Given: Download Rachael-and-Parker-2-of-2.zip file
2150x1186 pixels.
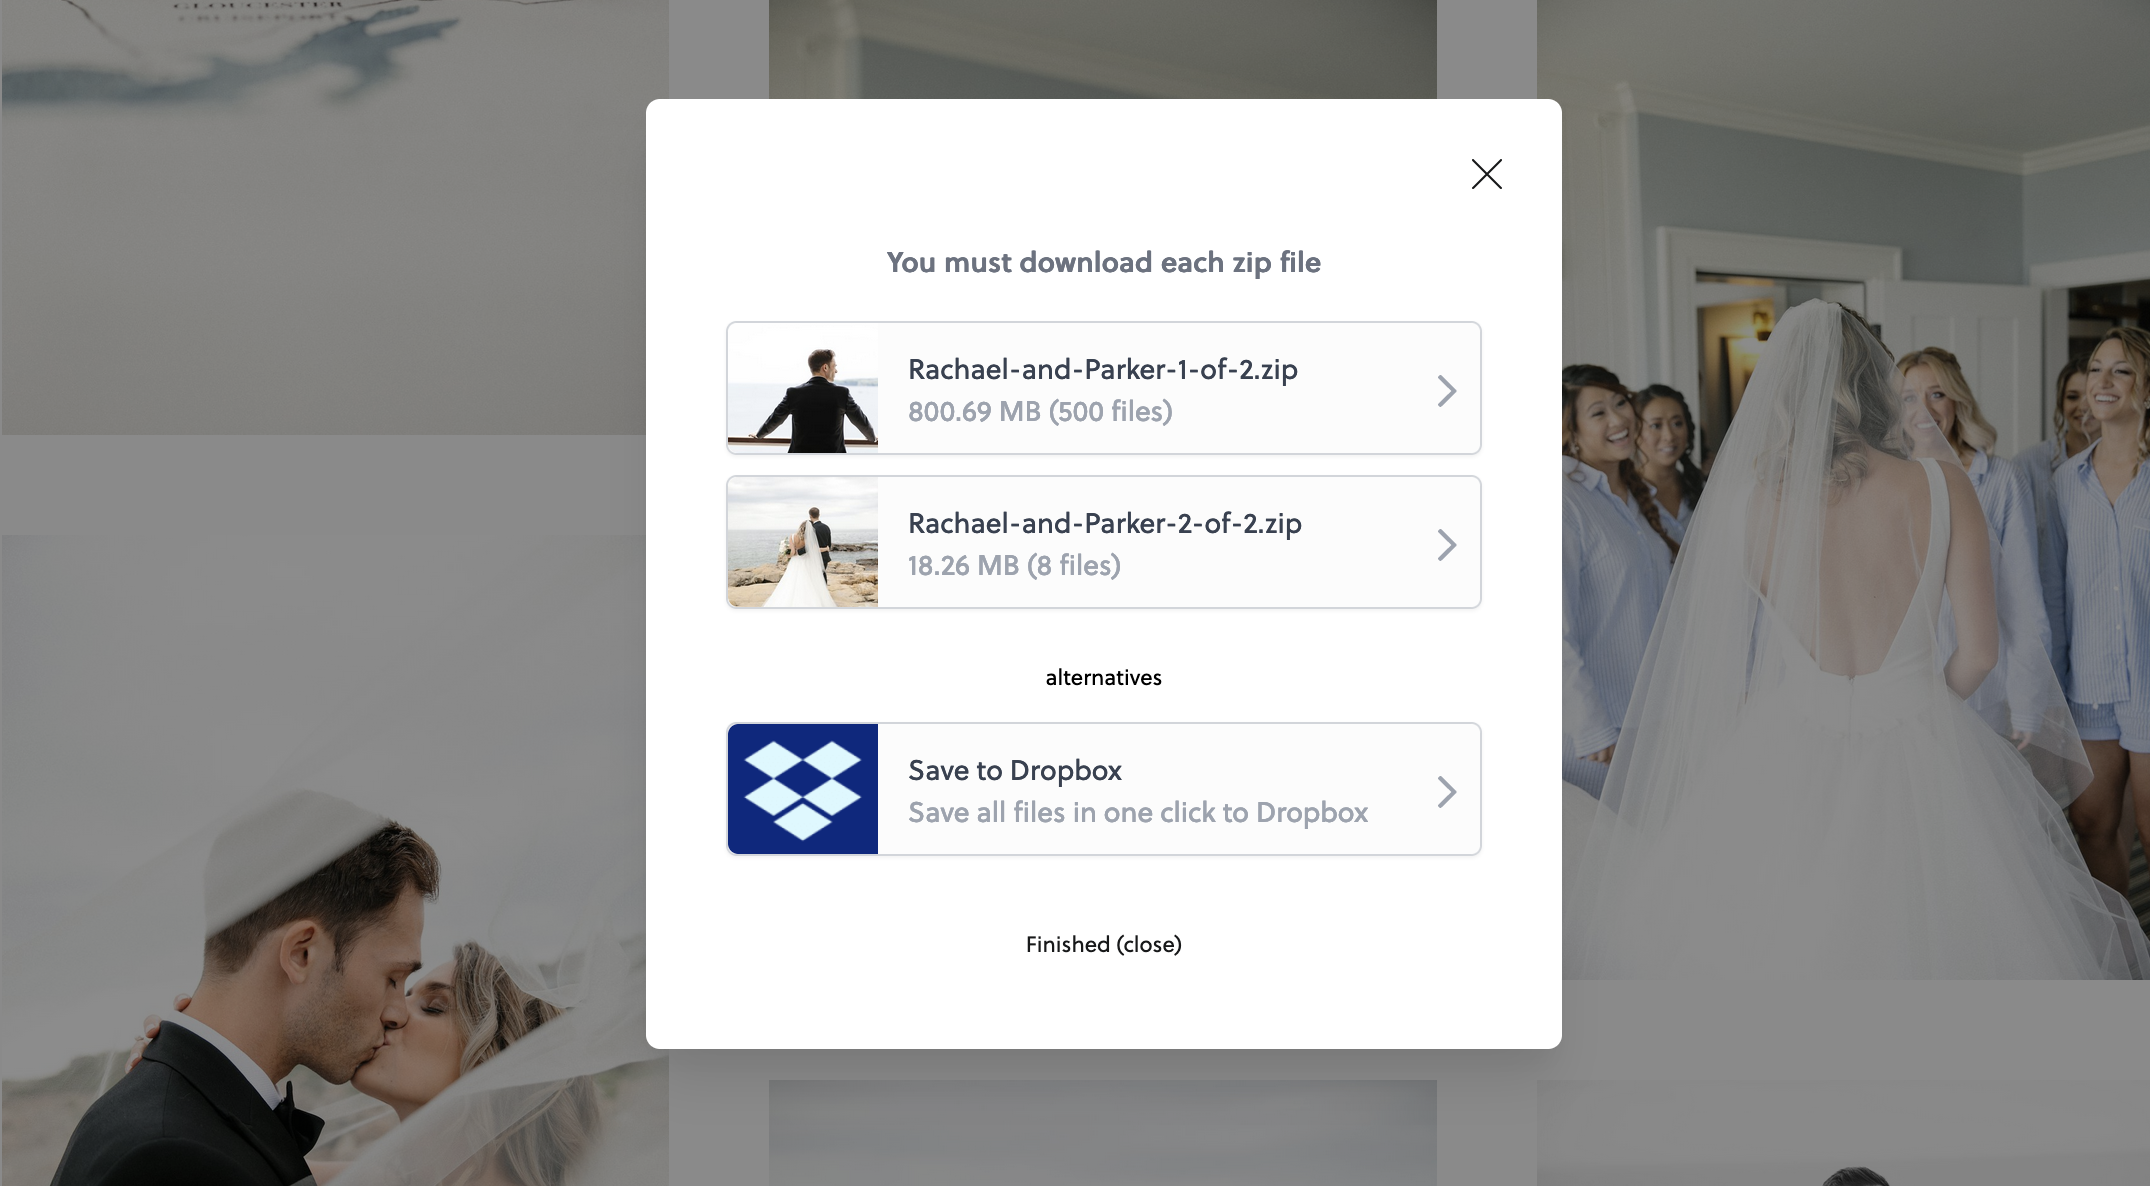Looking at the screenshot, I should 1103,542.
